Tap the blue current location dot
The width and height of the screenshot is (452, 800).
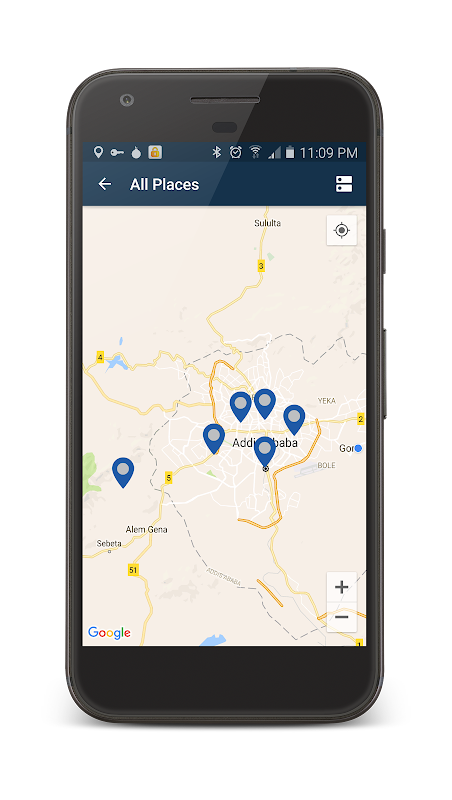coord(358,448)
